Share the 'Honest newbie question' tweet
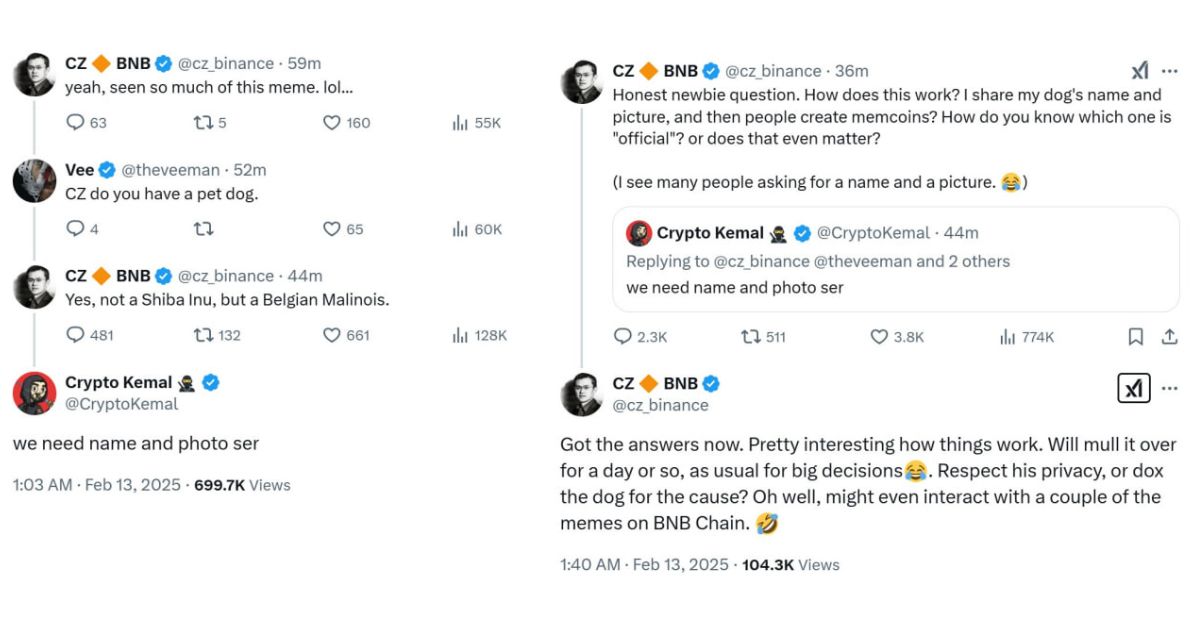This screenshot has height=628, width=1200. [1169, 337]
